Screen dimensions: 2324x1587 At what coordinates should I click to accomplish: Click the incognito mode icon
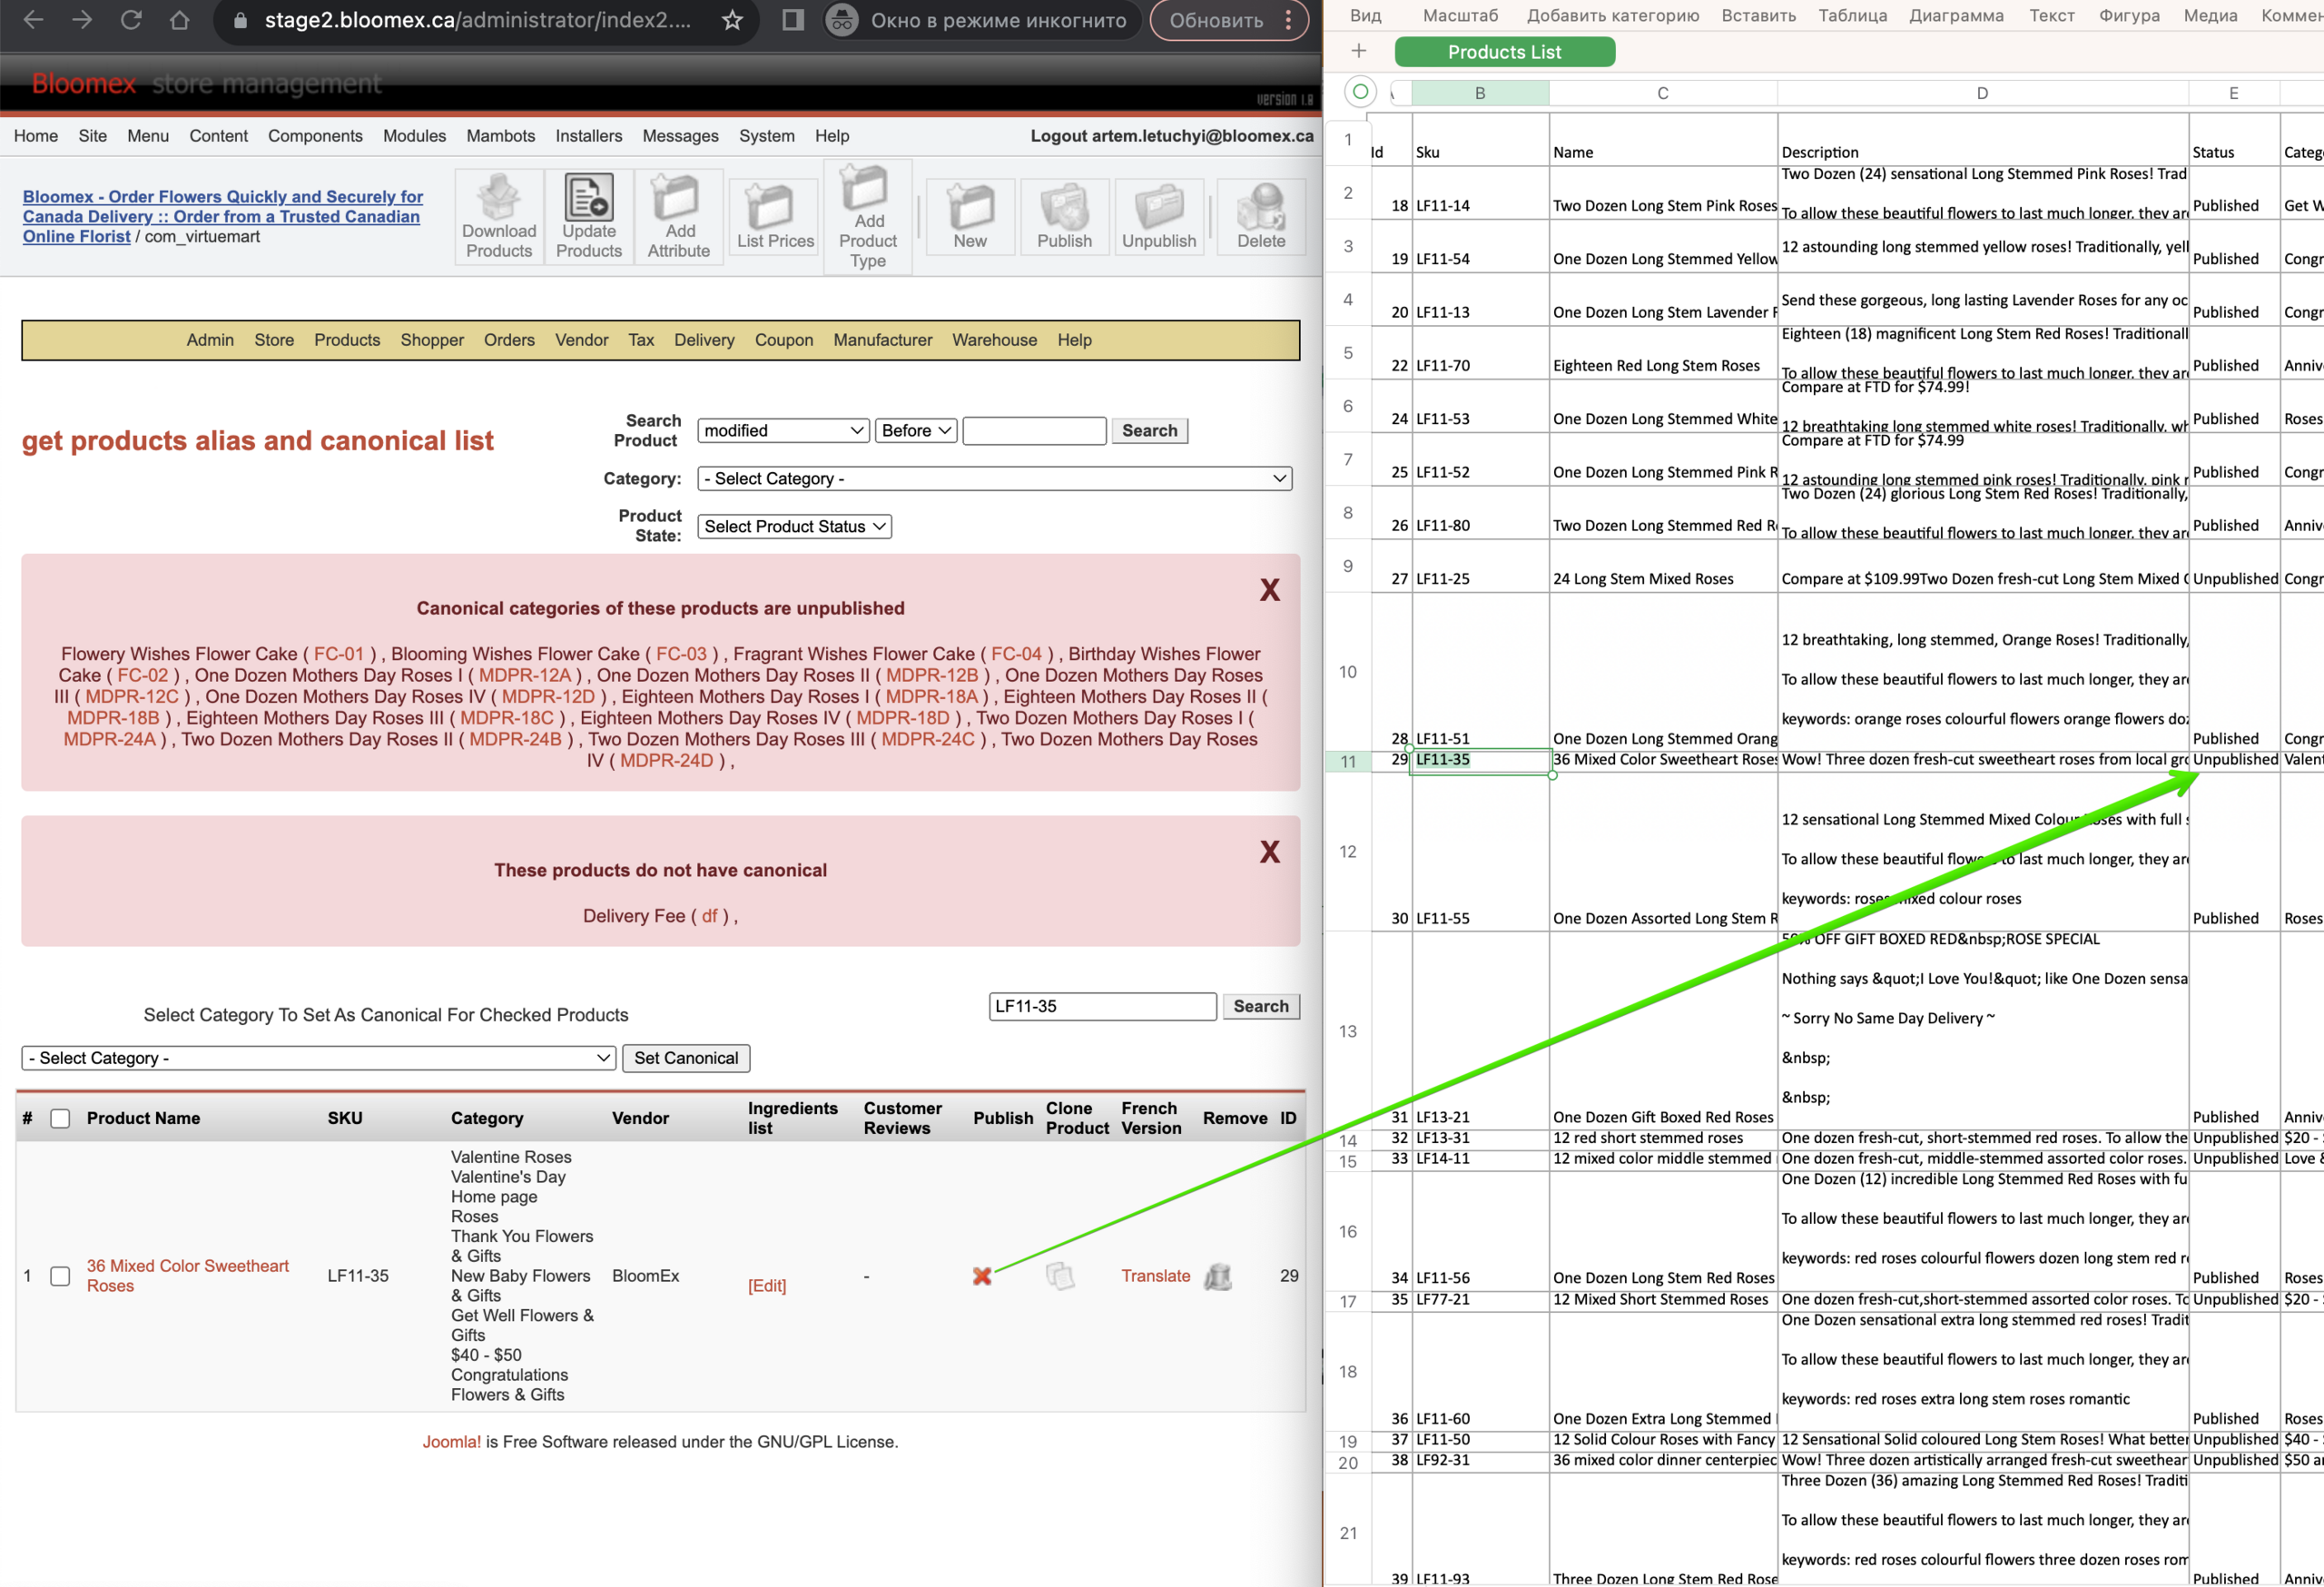[842, 20]
